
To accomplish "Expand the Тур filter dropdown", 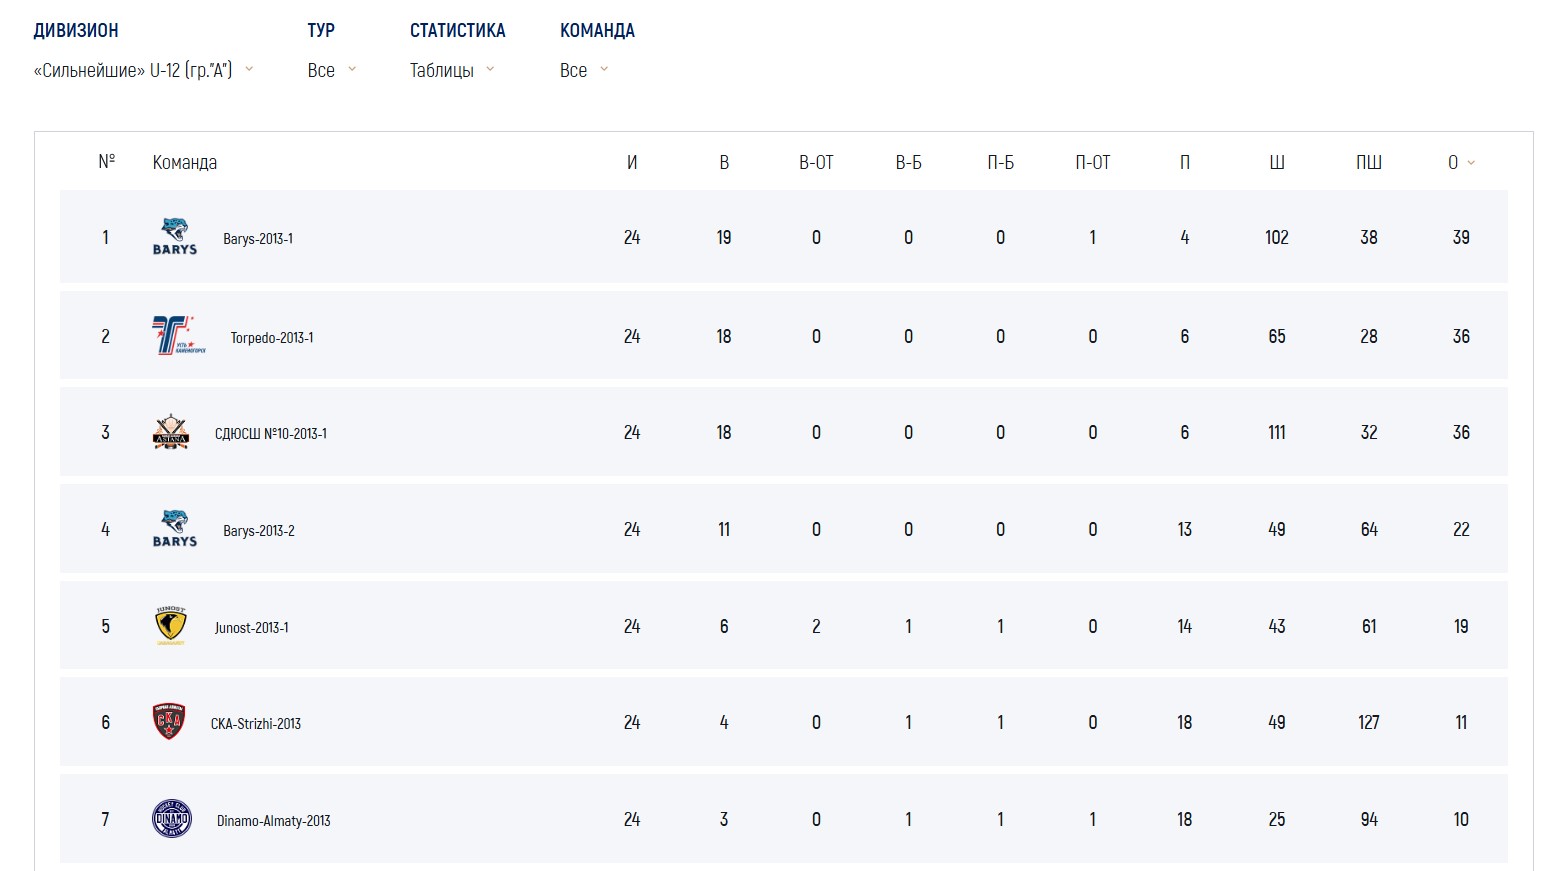I will pyautogui.click(x=331, y=70).
